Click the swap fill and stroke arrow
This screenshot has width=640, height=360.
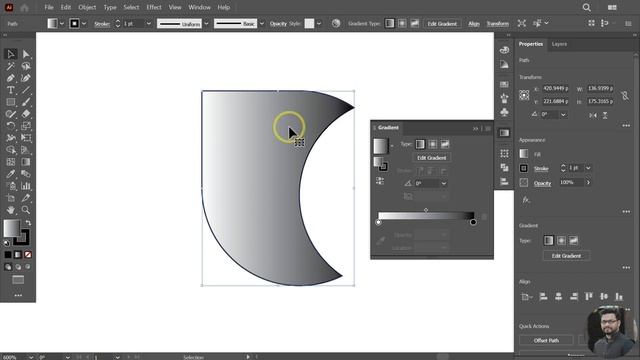tap(28, 222)
